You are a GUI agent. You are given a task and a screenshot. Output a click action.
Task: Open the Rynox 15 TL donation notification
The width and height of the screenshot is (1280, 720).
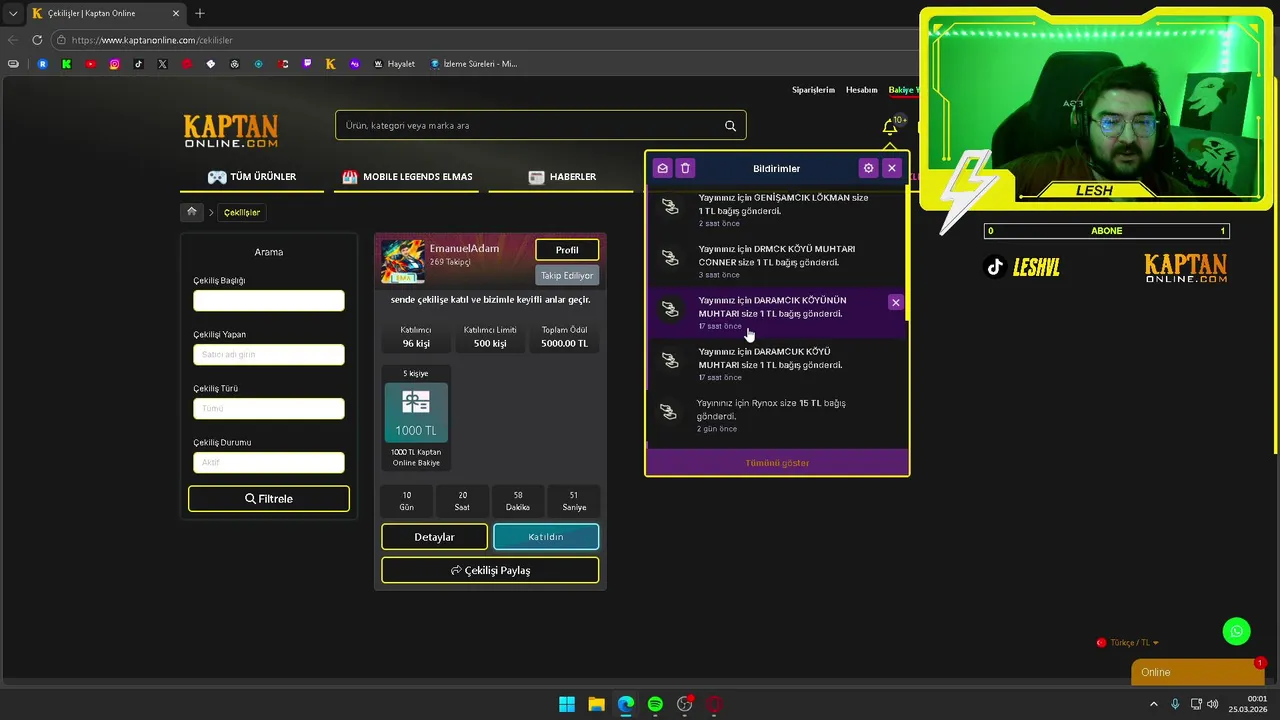click(776, 415)
